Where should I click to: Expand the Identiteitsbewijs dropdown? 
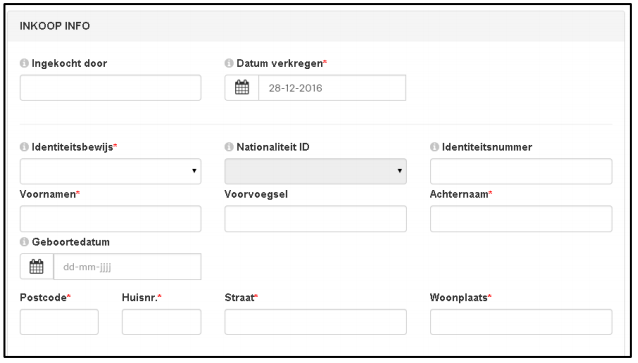[111, 171]
